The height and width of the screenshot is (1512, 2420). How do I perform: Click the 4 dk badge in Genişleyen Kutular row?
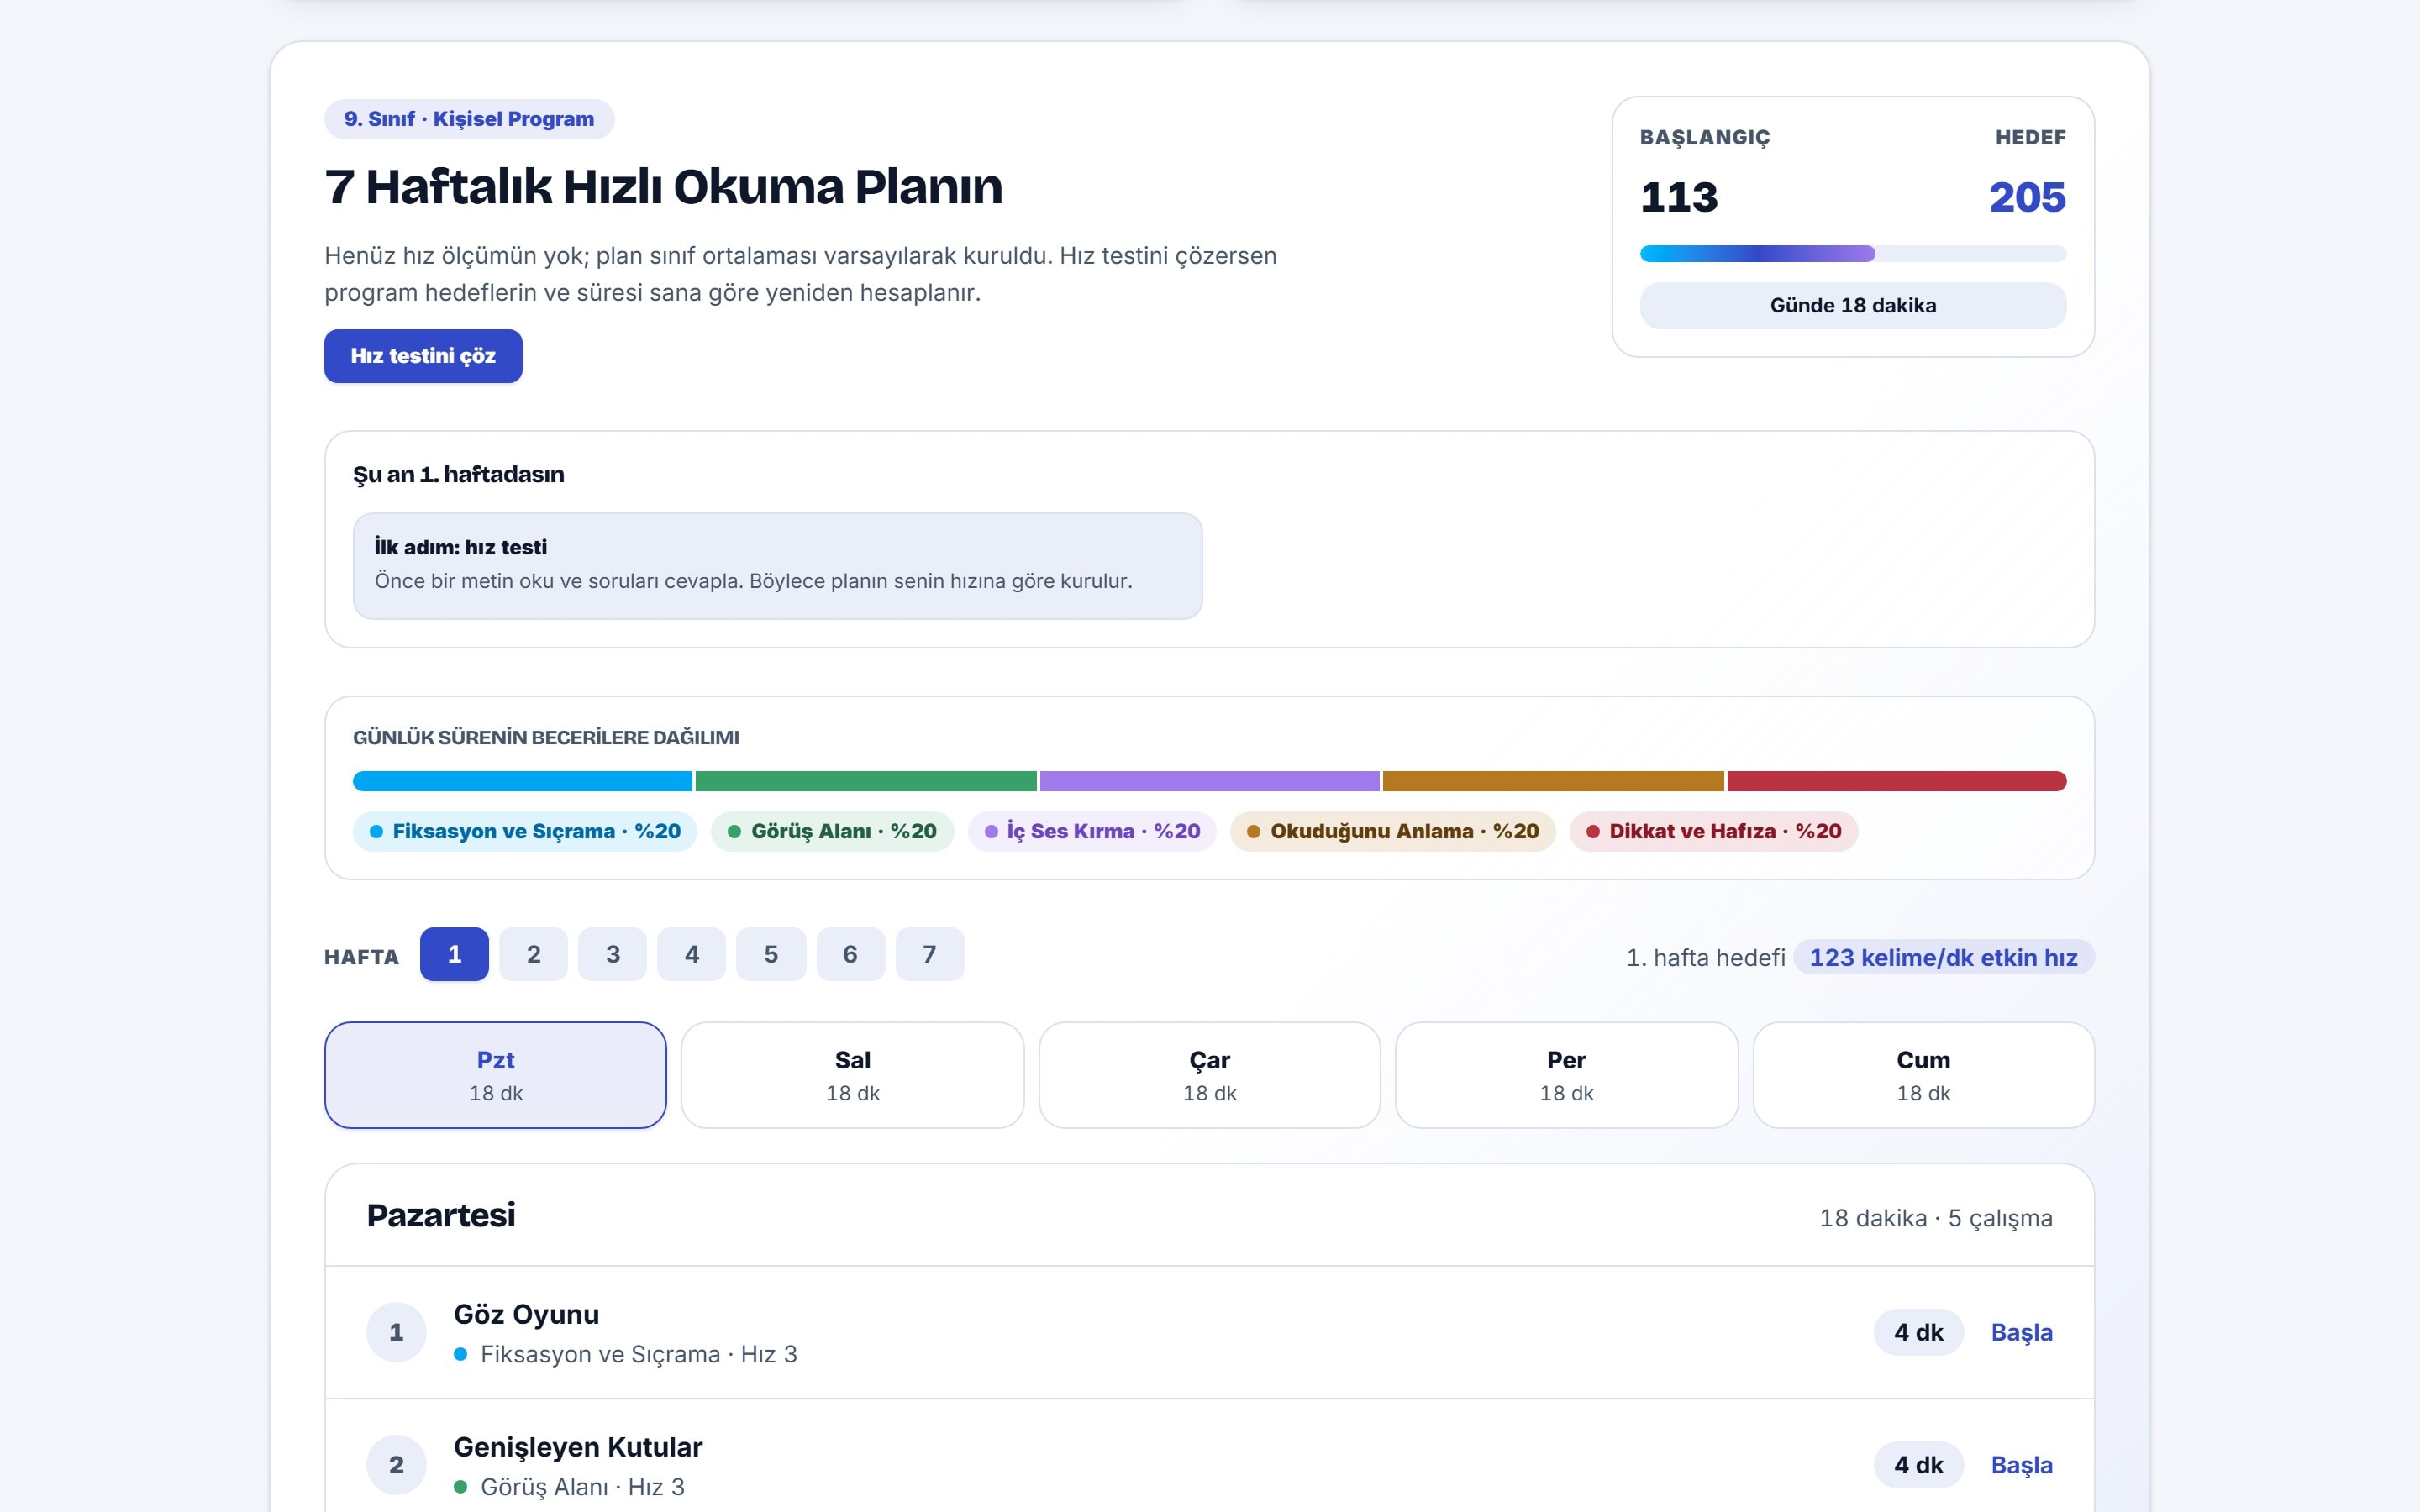pyautogui.click(x=1918, y=1465)
